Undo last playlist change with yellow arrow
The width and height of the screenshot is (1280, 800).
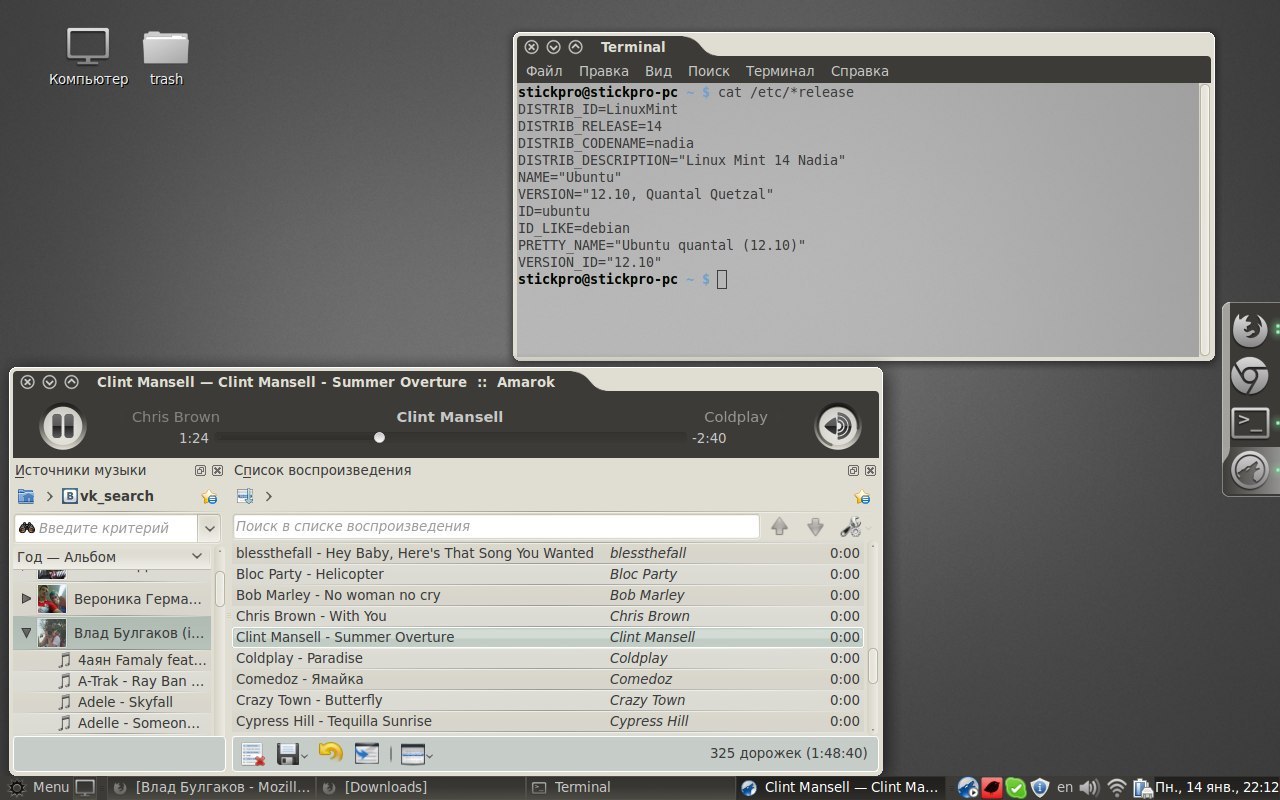(330, 752)
